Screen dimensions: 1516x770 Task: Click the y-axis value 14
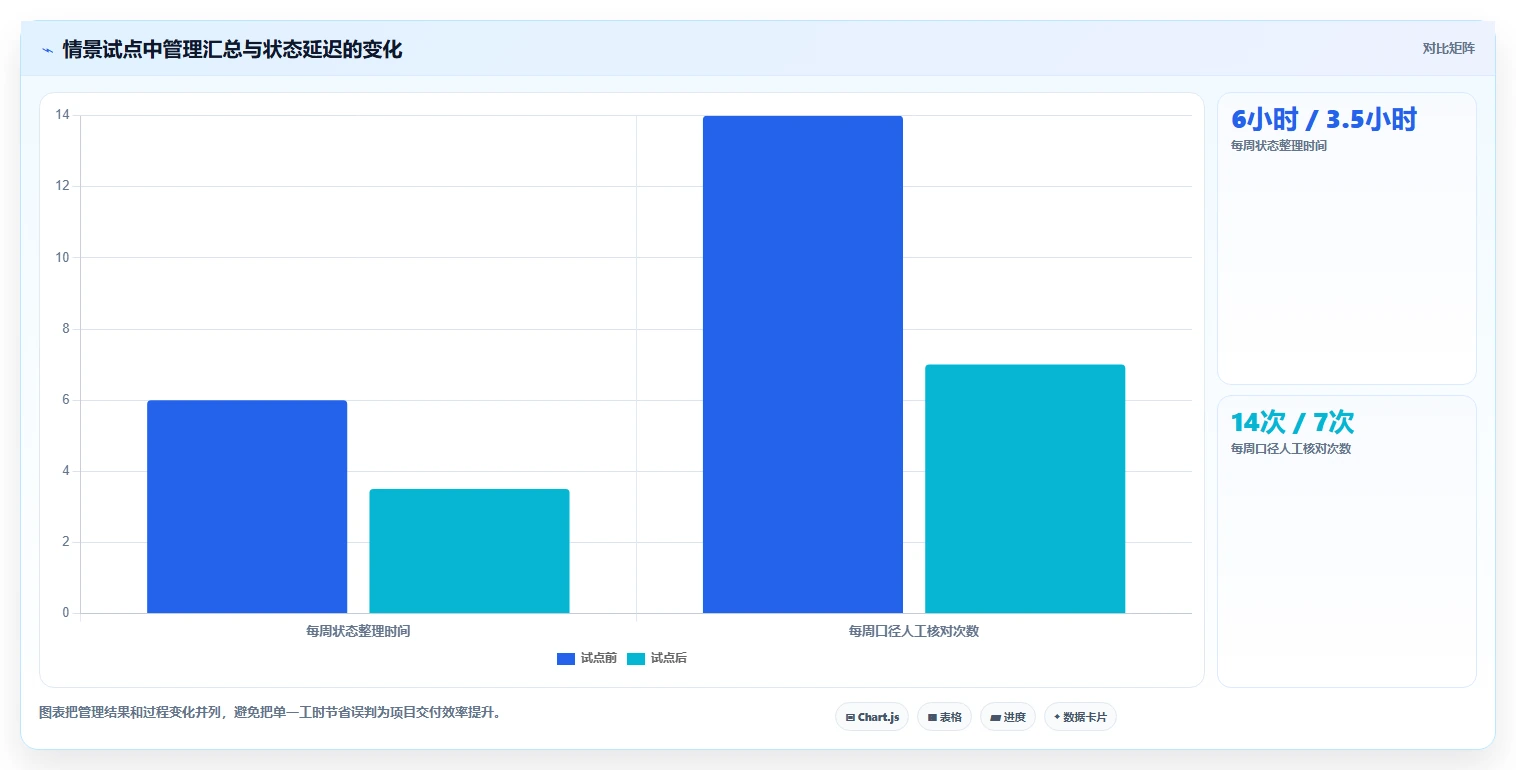pos(62,115)
